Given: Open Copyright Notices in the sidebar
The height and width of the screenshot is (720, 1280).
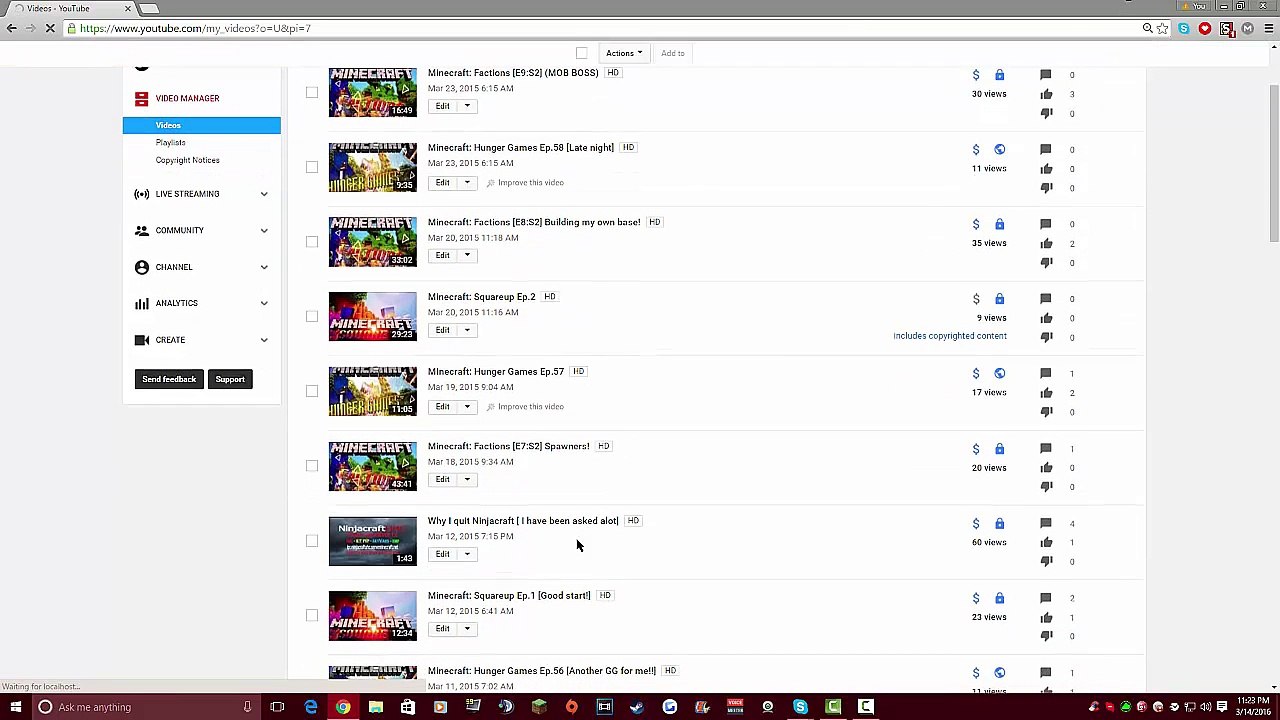Looking at the screenshot, I should (x=187, y=160).
